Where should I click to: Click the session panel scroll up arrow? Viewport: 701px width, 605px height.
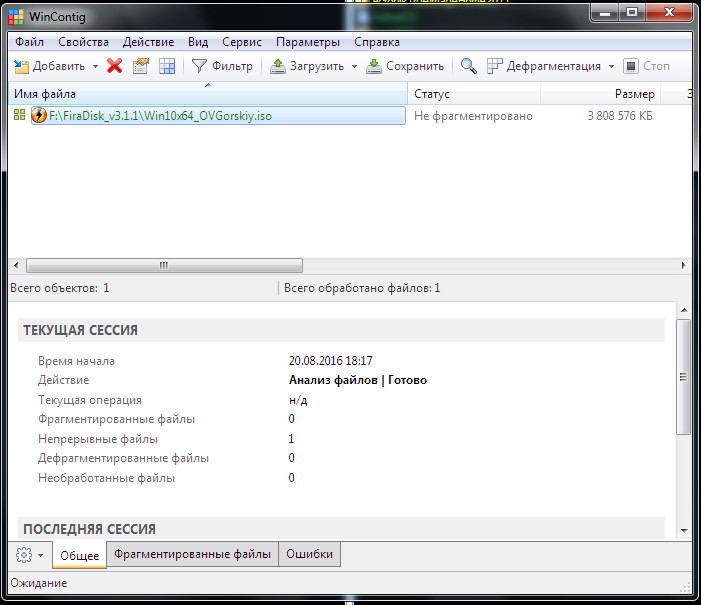click(684, 310)
